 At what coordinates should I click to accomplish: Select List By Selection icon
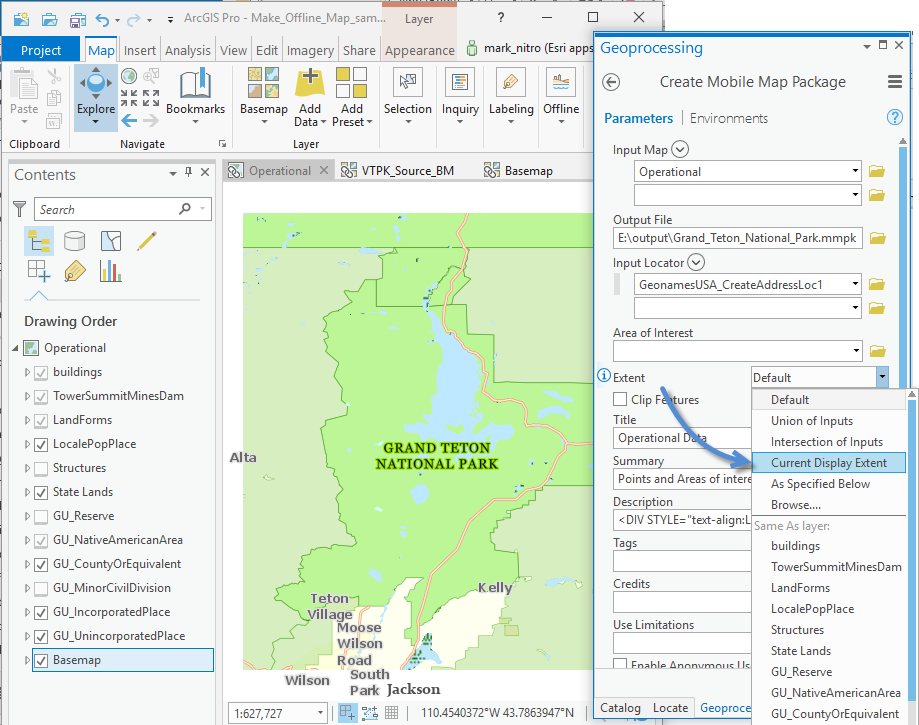click(111, 241)
